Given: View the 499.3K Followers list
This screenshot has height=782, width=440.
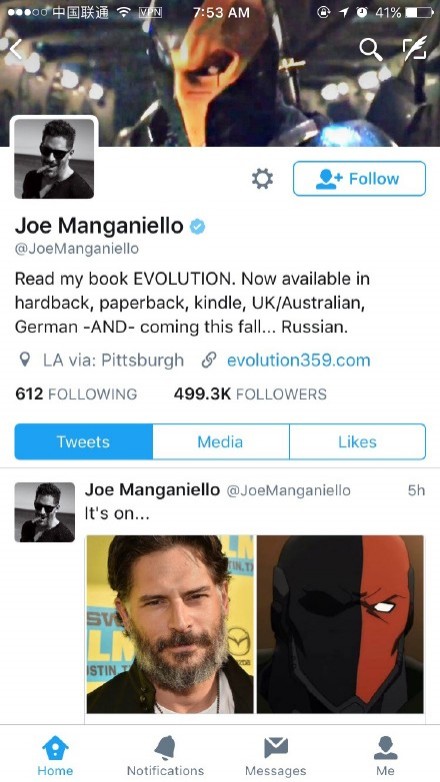Looking at the screenshot, I should (250, 393).
